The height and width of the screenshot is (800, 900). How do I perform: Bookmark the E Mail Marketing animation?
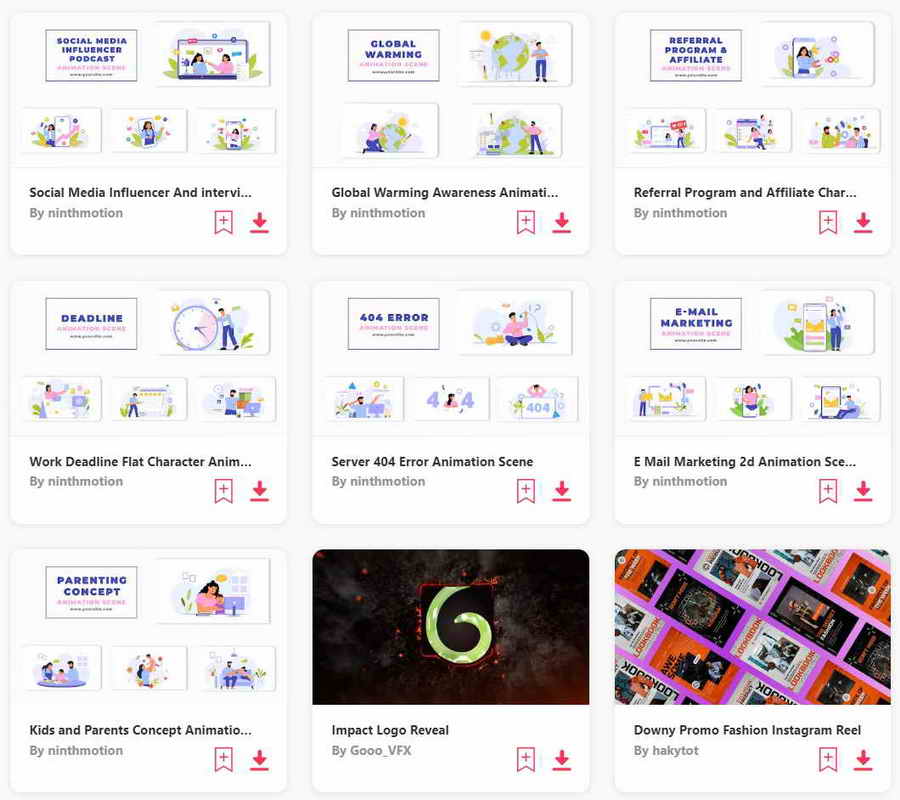(827, 491)
